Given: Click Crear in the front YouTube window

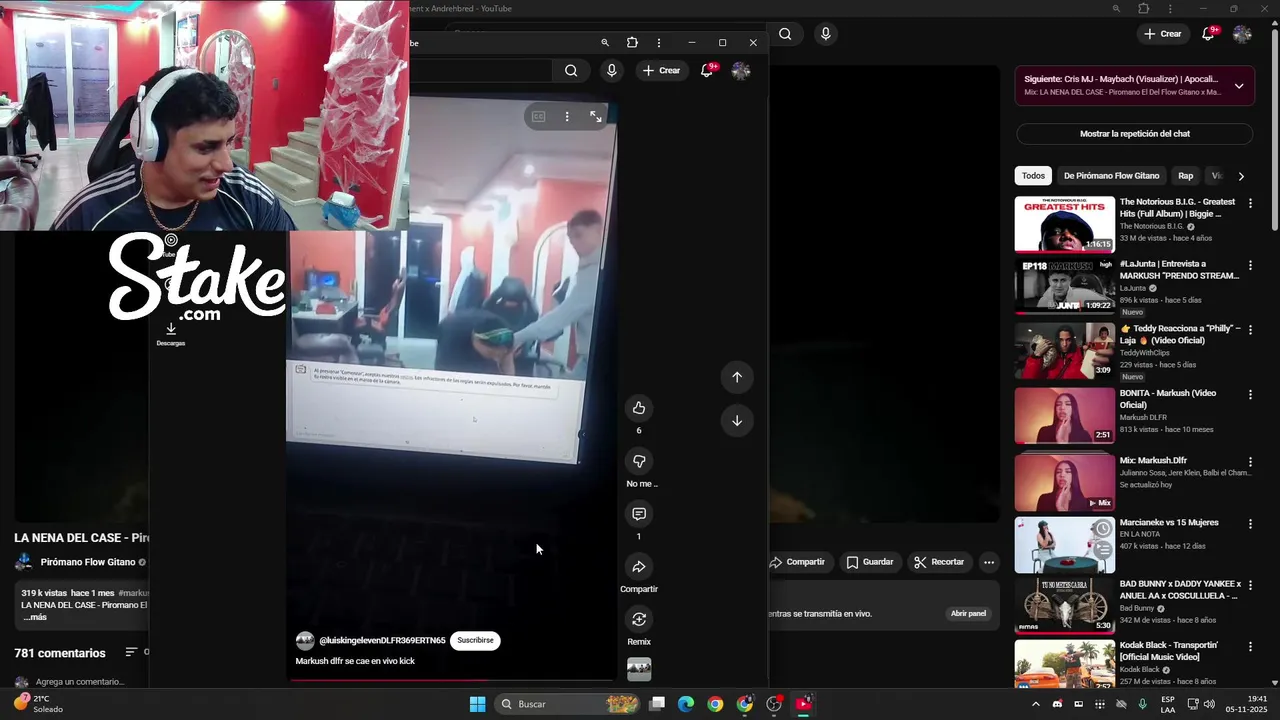Looking at the screenshot, I should (661, 71).
